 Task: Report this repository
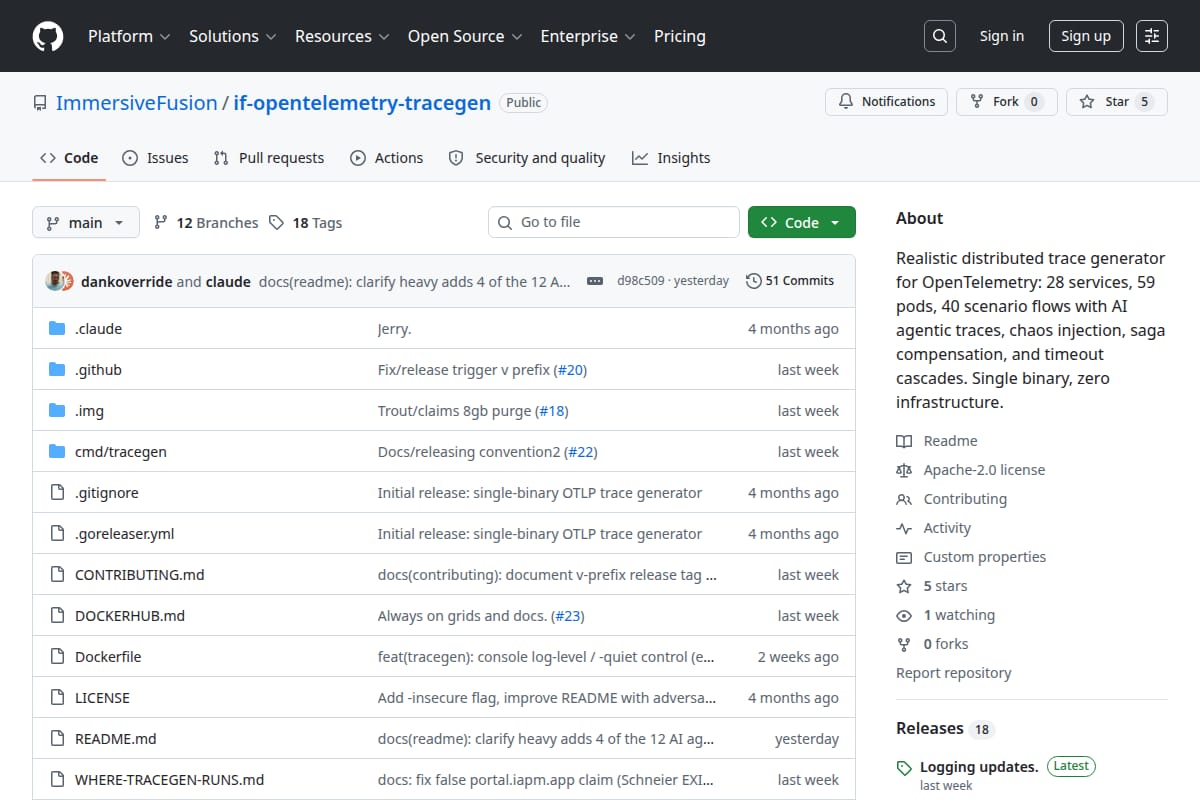tap(953, 673)
